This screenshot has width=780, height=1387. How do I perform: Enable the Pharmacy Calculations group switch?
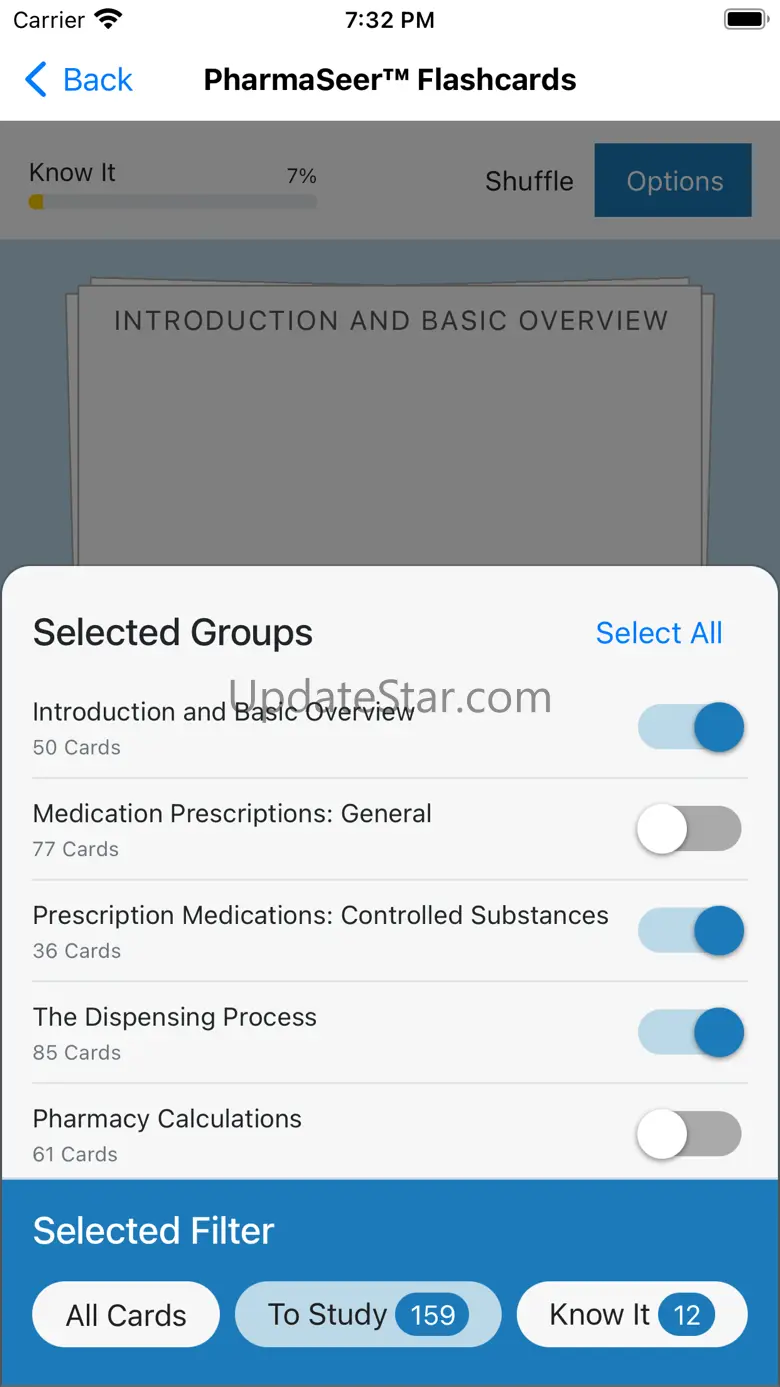click(x=690, y=1135)
